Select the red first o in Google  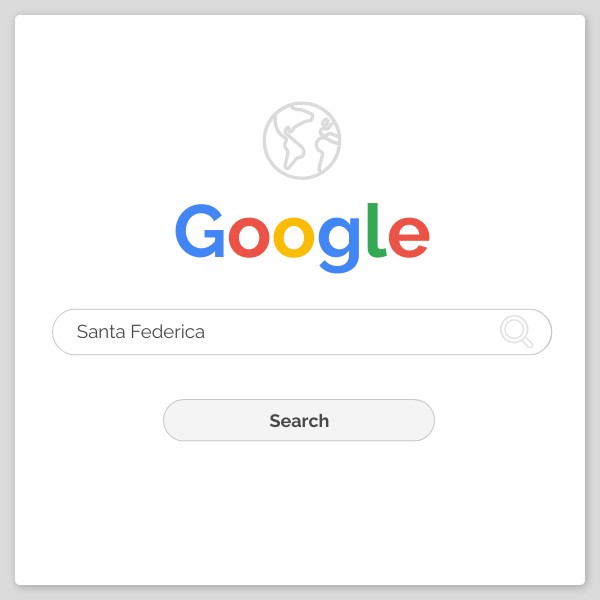pos(249,237)
